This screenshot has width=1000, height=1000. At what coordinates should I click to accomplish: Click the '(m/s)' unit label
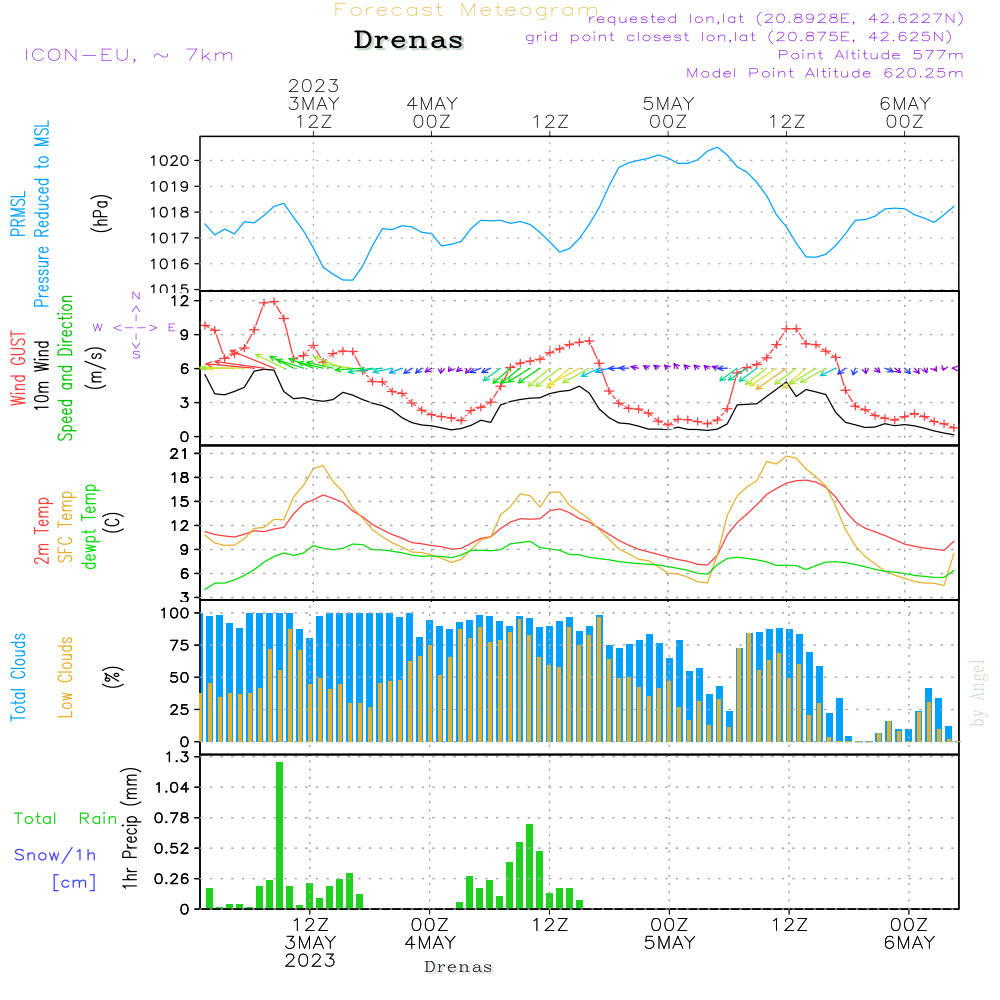[96, 369]
